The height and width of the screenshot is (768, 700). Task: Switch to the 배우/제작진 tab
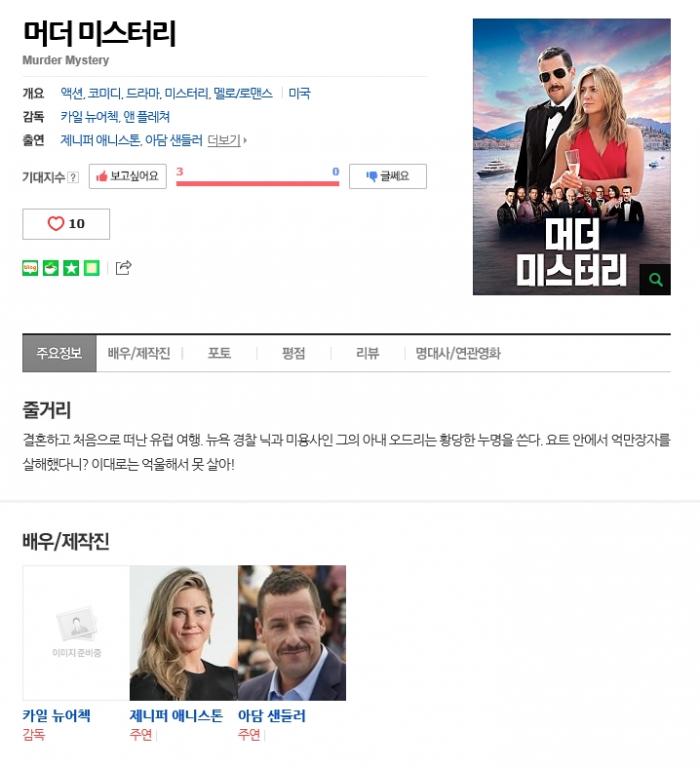click(139, 353)
